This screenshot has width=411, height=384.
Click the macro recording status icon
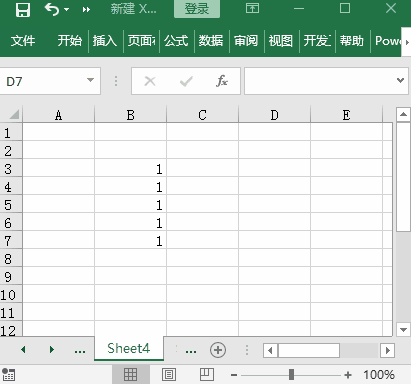(x=8, y=375)
